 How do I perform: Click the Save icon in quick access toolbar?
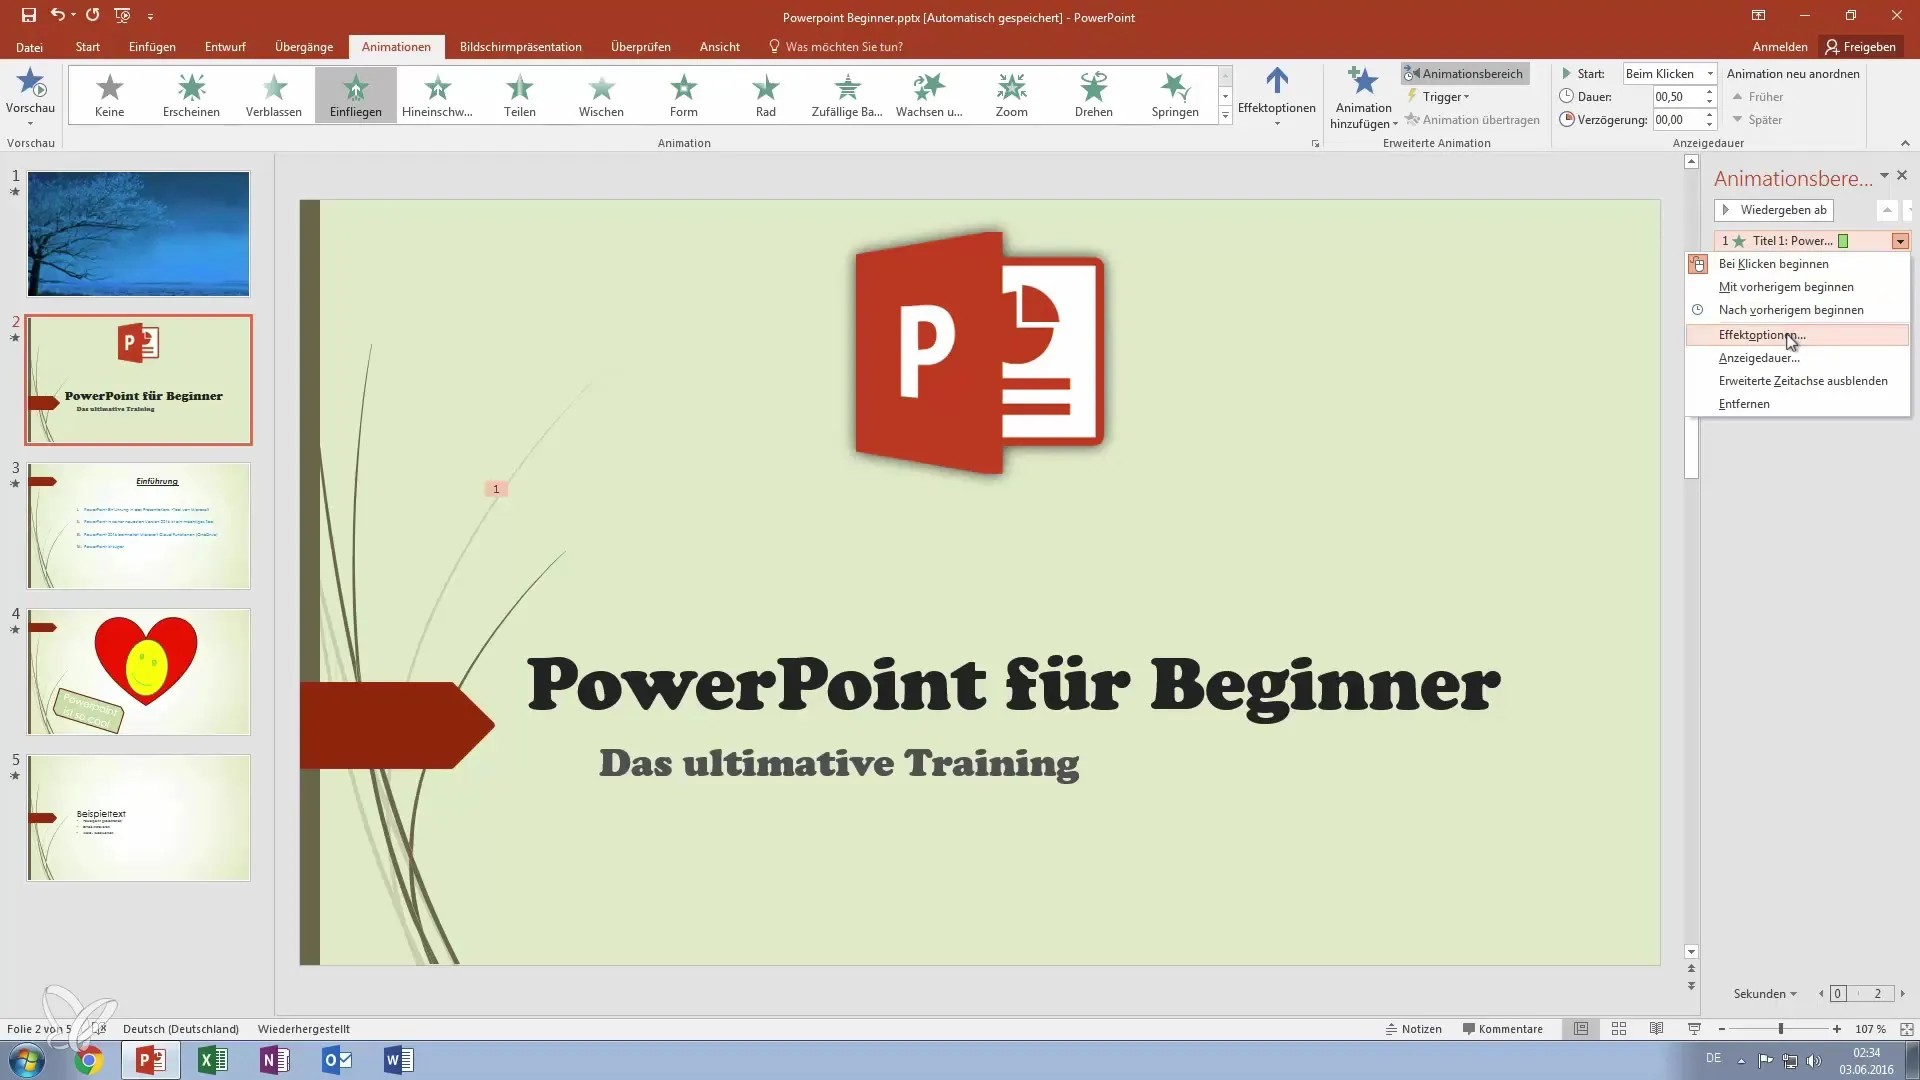point(29,15)
